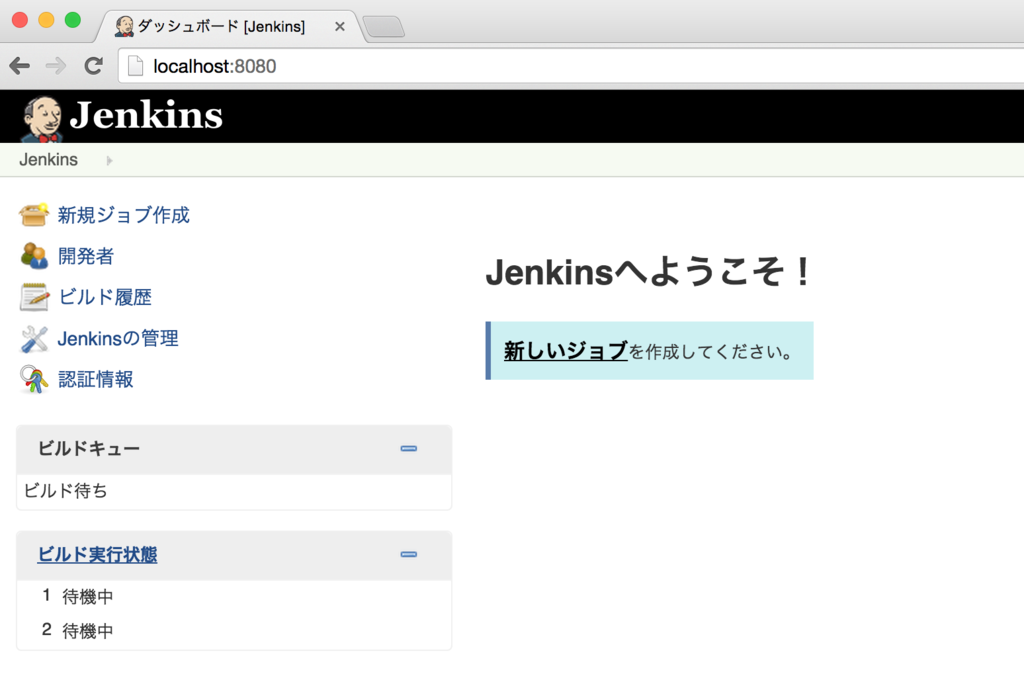Screen dimensions: 1024x688
Task: Click the build history notepad icon
Action: (34, 297)
